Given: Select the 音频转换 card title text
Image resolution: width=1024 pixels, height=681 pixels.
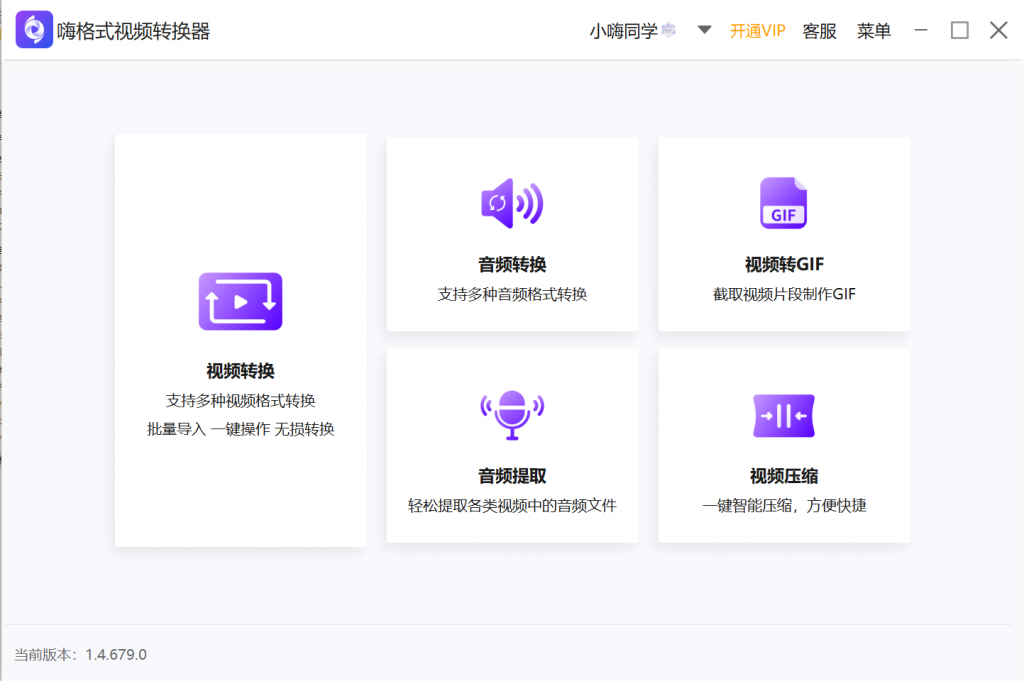Looking at the screenshot, I should coord(512,263).
